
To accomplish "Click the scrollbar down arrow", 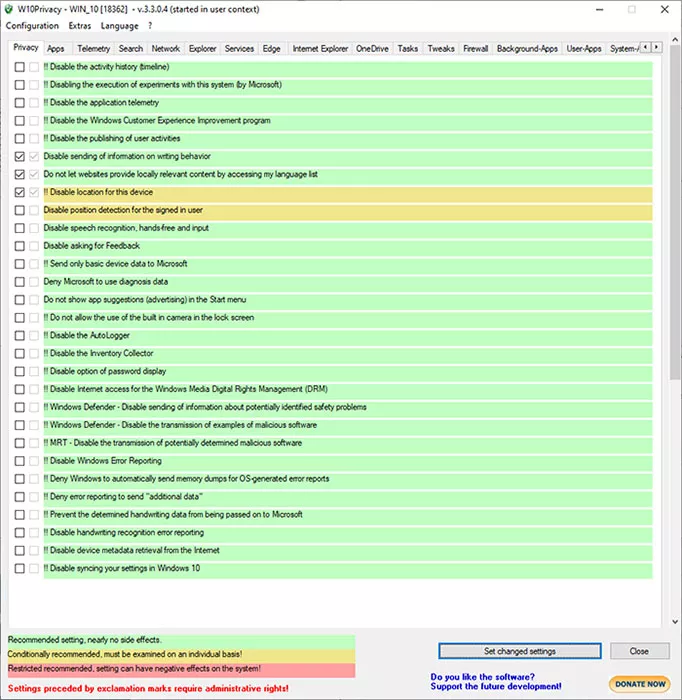I will tap(675, 621).
